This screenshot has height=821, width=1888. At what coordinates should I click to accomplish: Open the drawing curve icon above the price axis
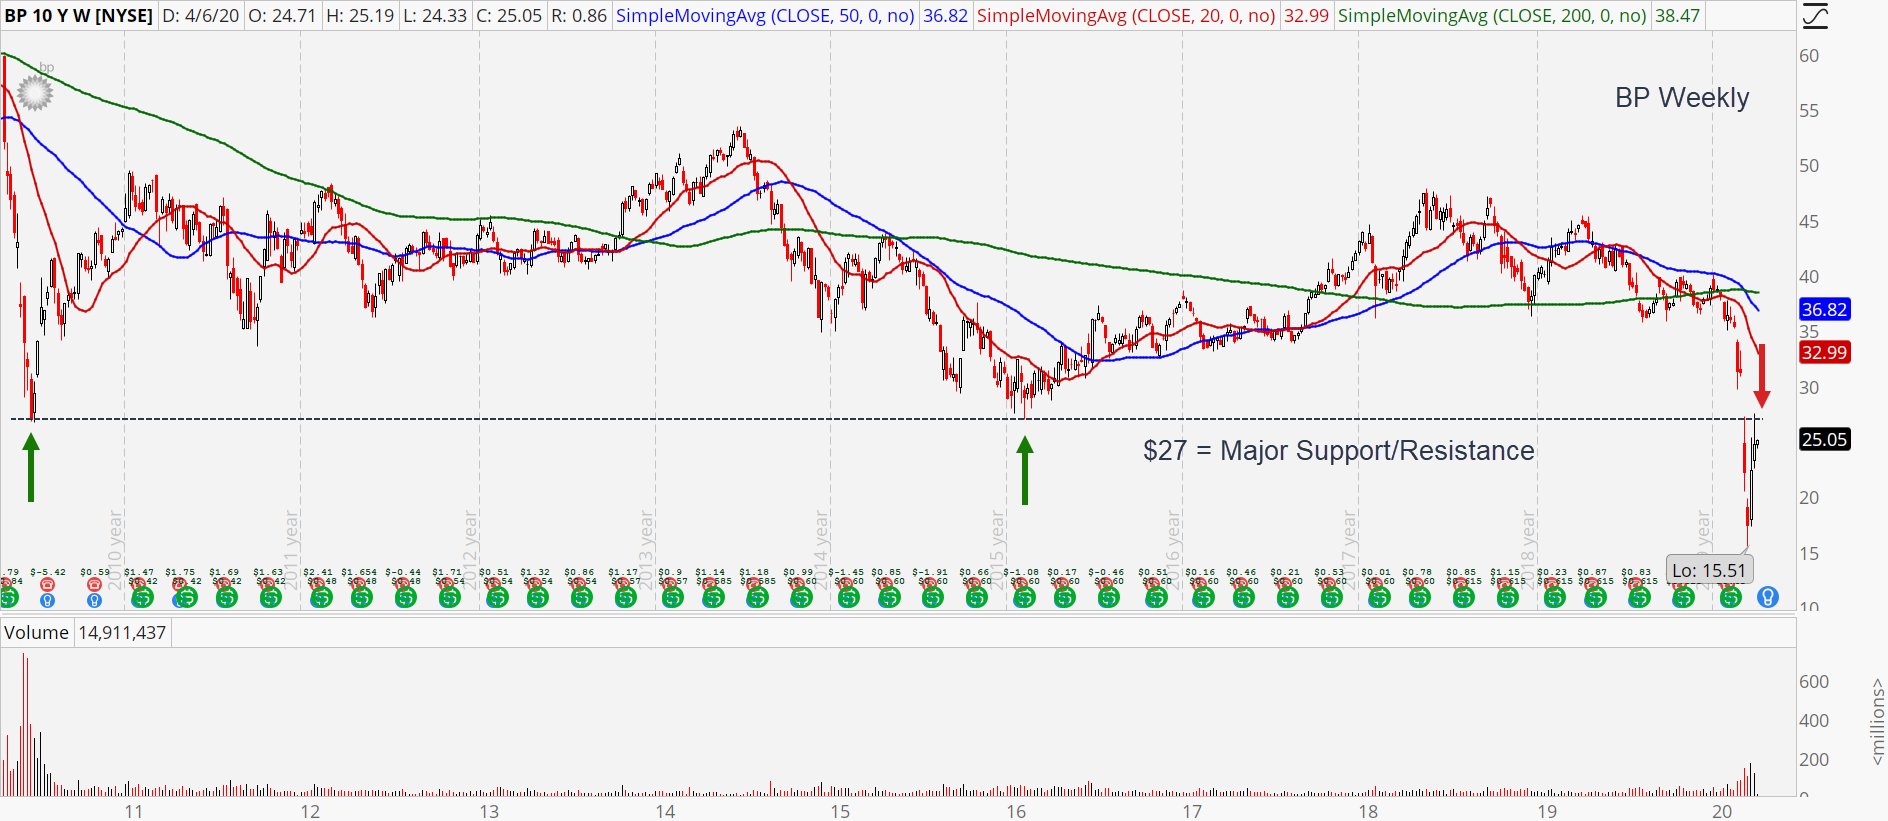tap(1814, 15)
